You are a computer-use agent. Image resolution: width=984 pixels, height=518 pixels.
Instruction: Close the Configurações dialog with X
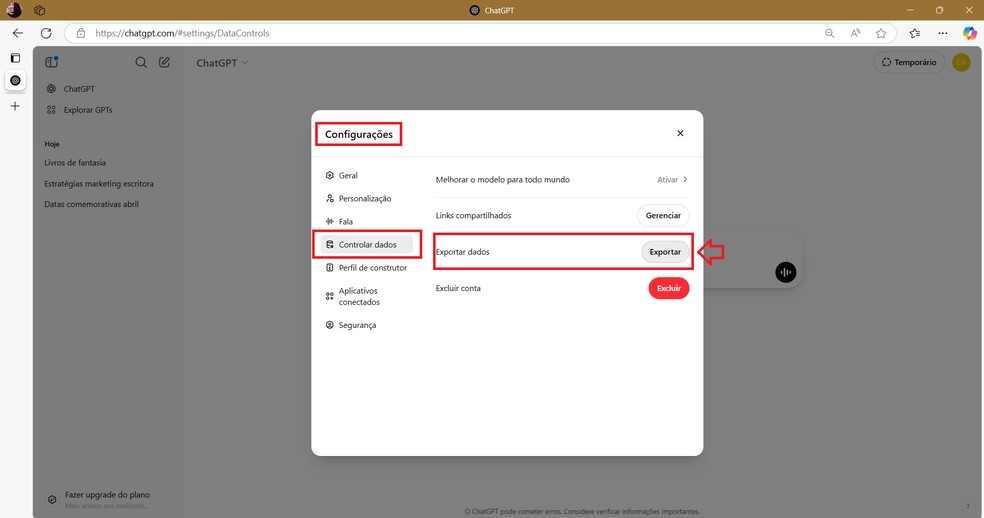[x=680, y=133]
